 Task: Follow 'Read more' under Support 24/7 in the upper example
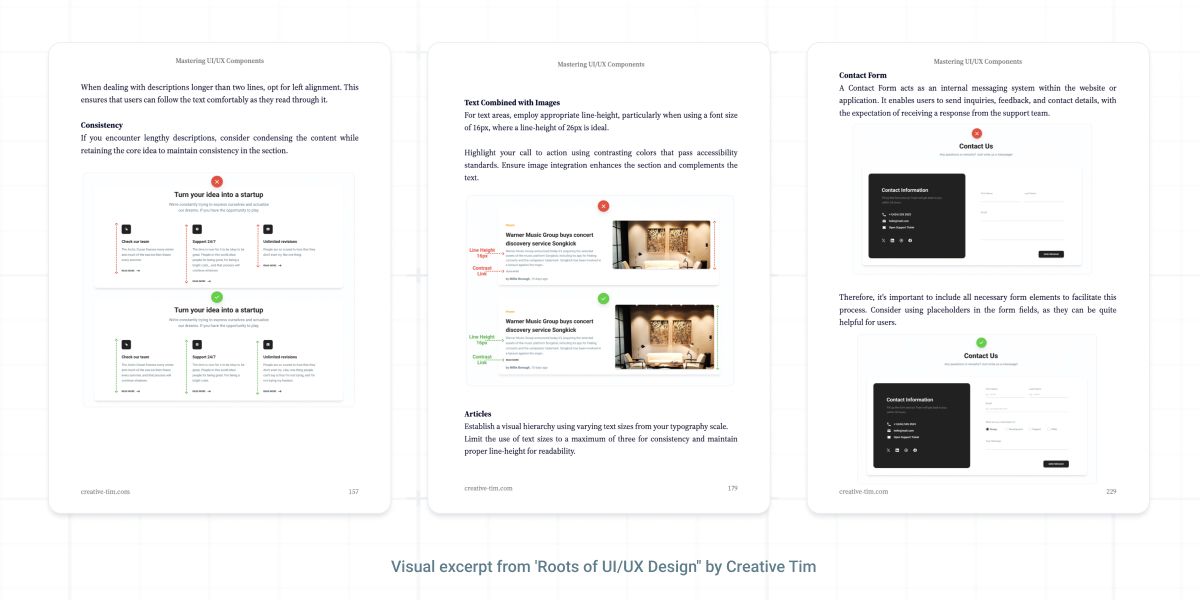(x=199, y=281)
